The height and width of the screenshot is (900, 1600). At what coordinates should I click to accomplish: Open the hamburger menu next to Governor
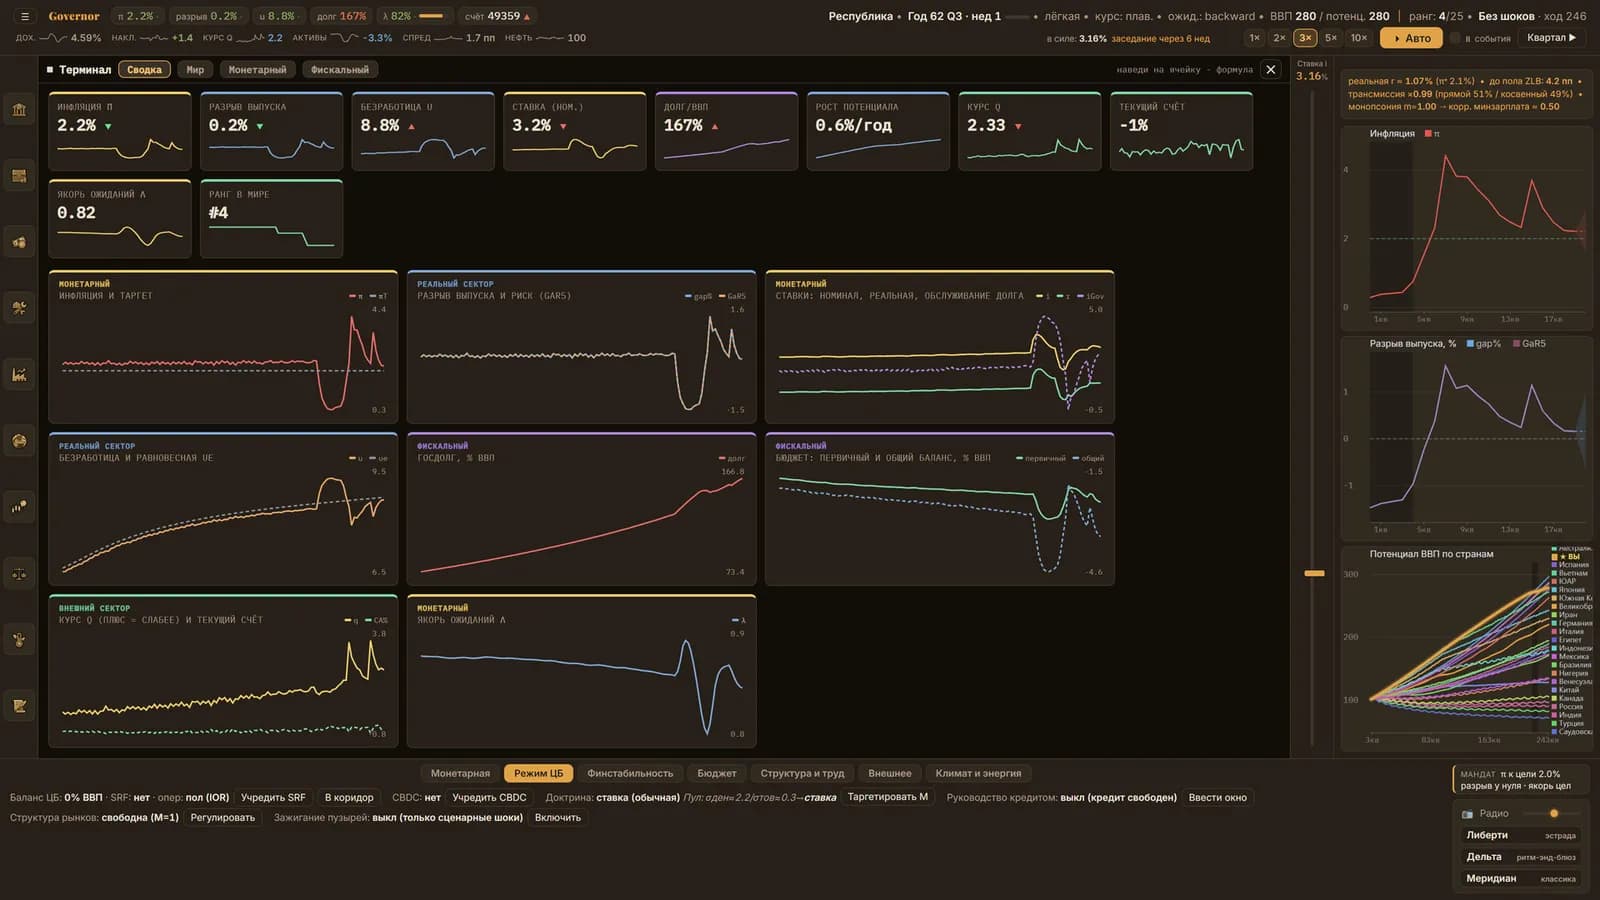tap(25, 16)
